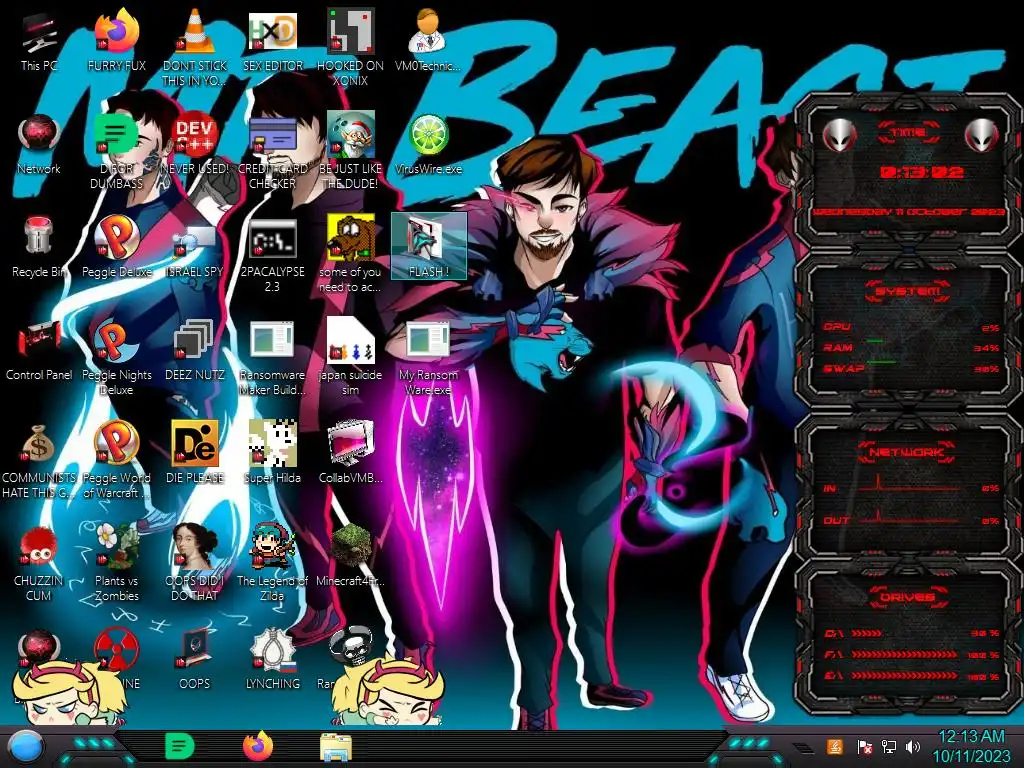Open the Ransomware Maker Build shortcut
This screenshot has height=768, width=1024.
[x=272, y=358]
